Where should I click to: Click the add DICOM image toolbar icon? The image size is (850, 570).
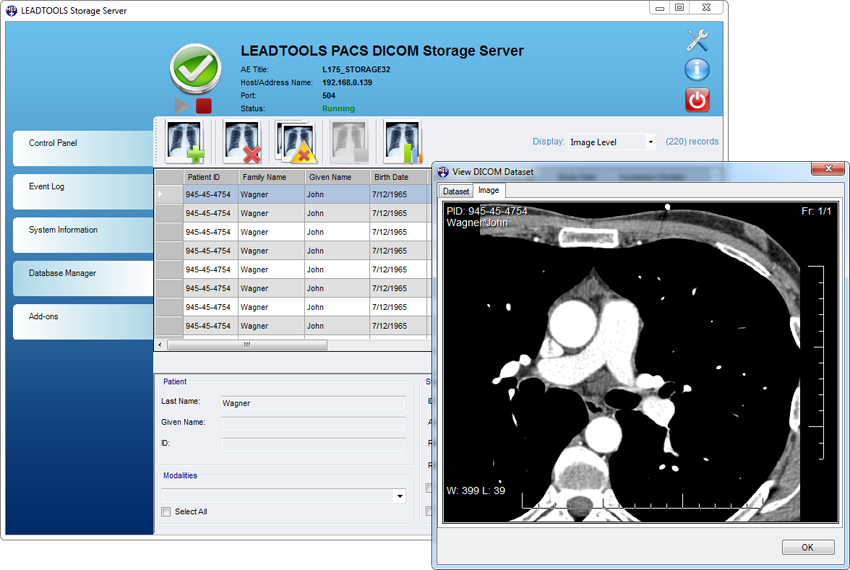pyautogui.click(x=184, y=142)
